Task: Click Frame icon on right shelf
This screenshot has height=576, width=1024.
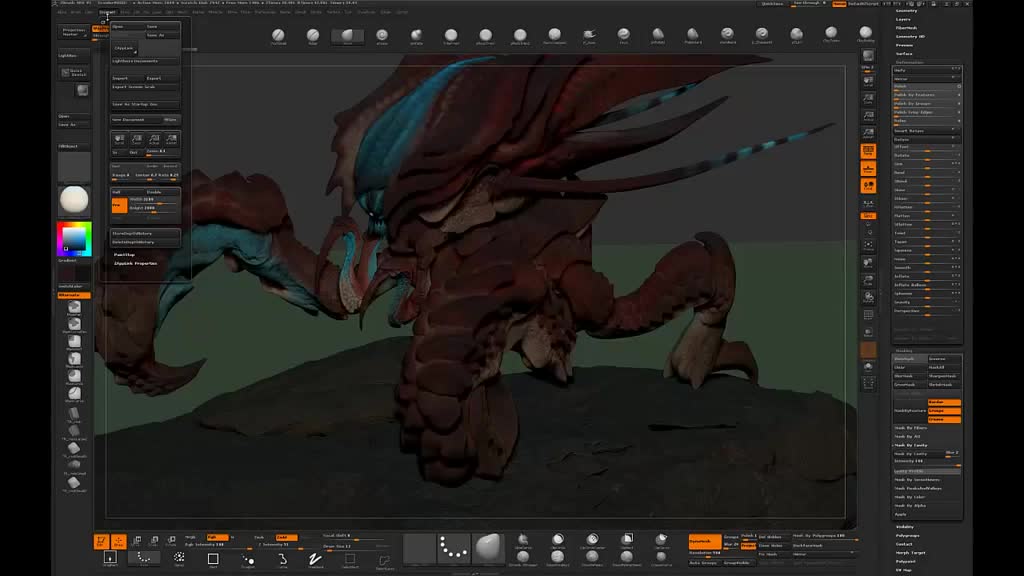Action: 868,244
